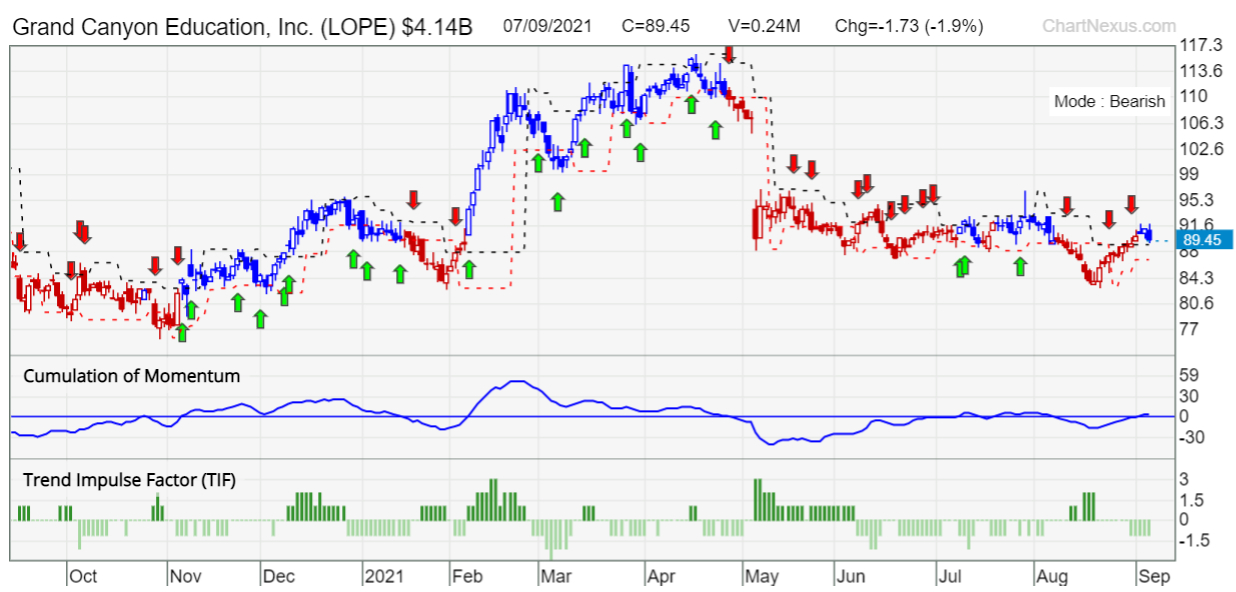Click the 84.3 price axis value
The width and height of the screenshot is (1236, 592).
[x=1197, y=277]
